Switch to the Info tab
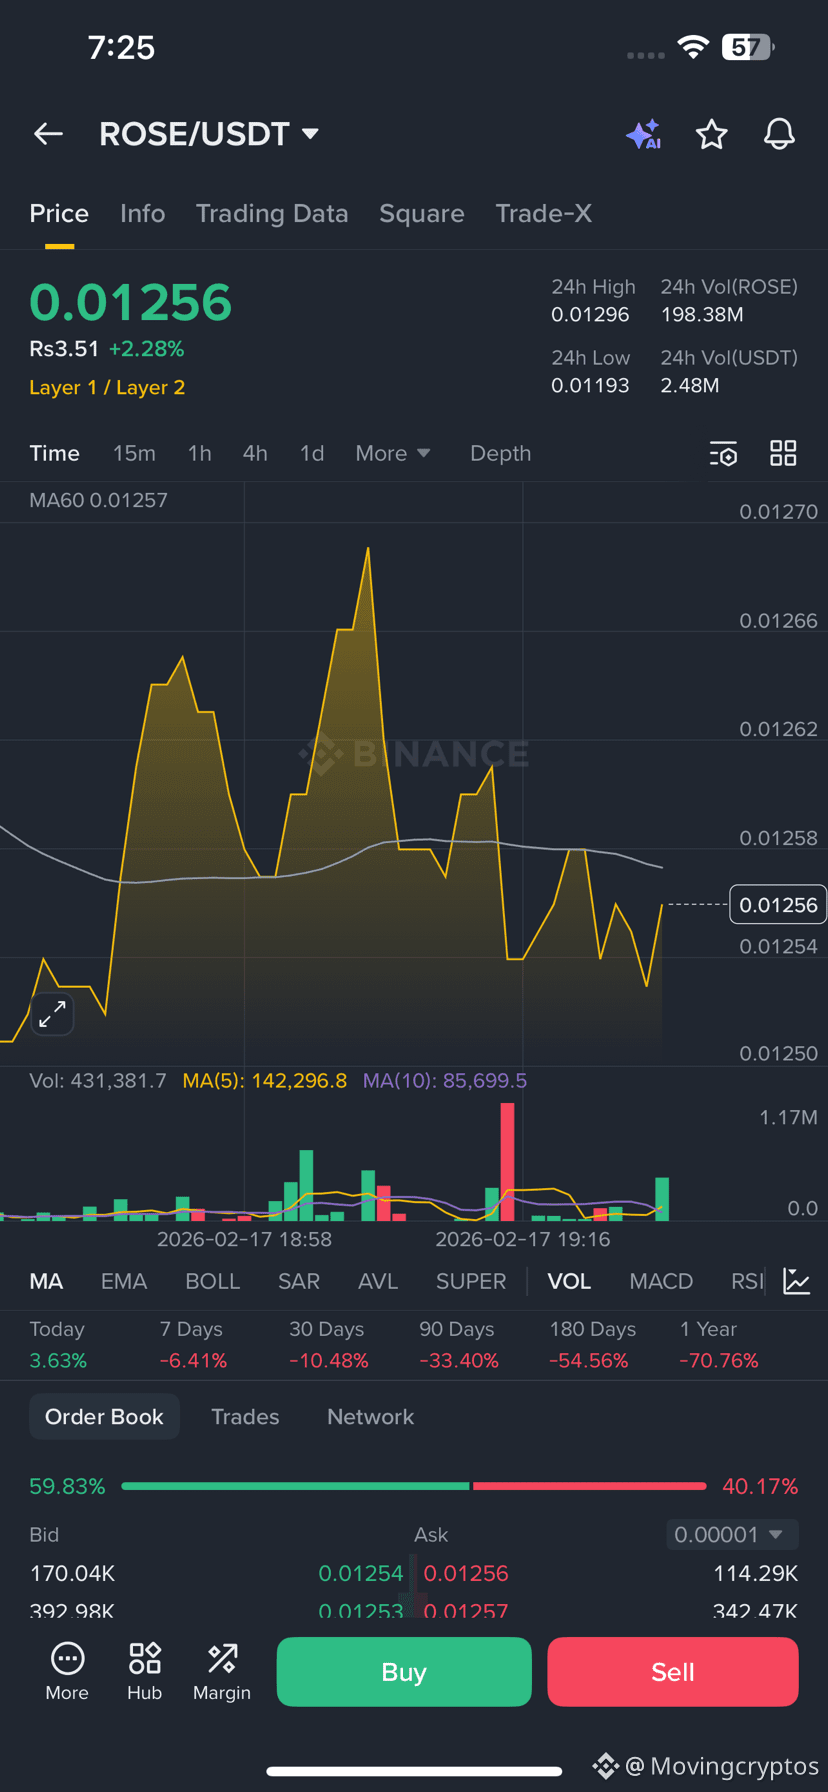This screenshot has width=828, height=1792. coord(142,214)
